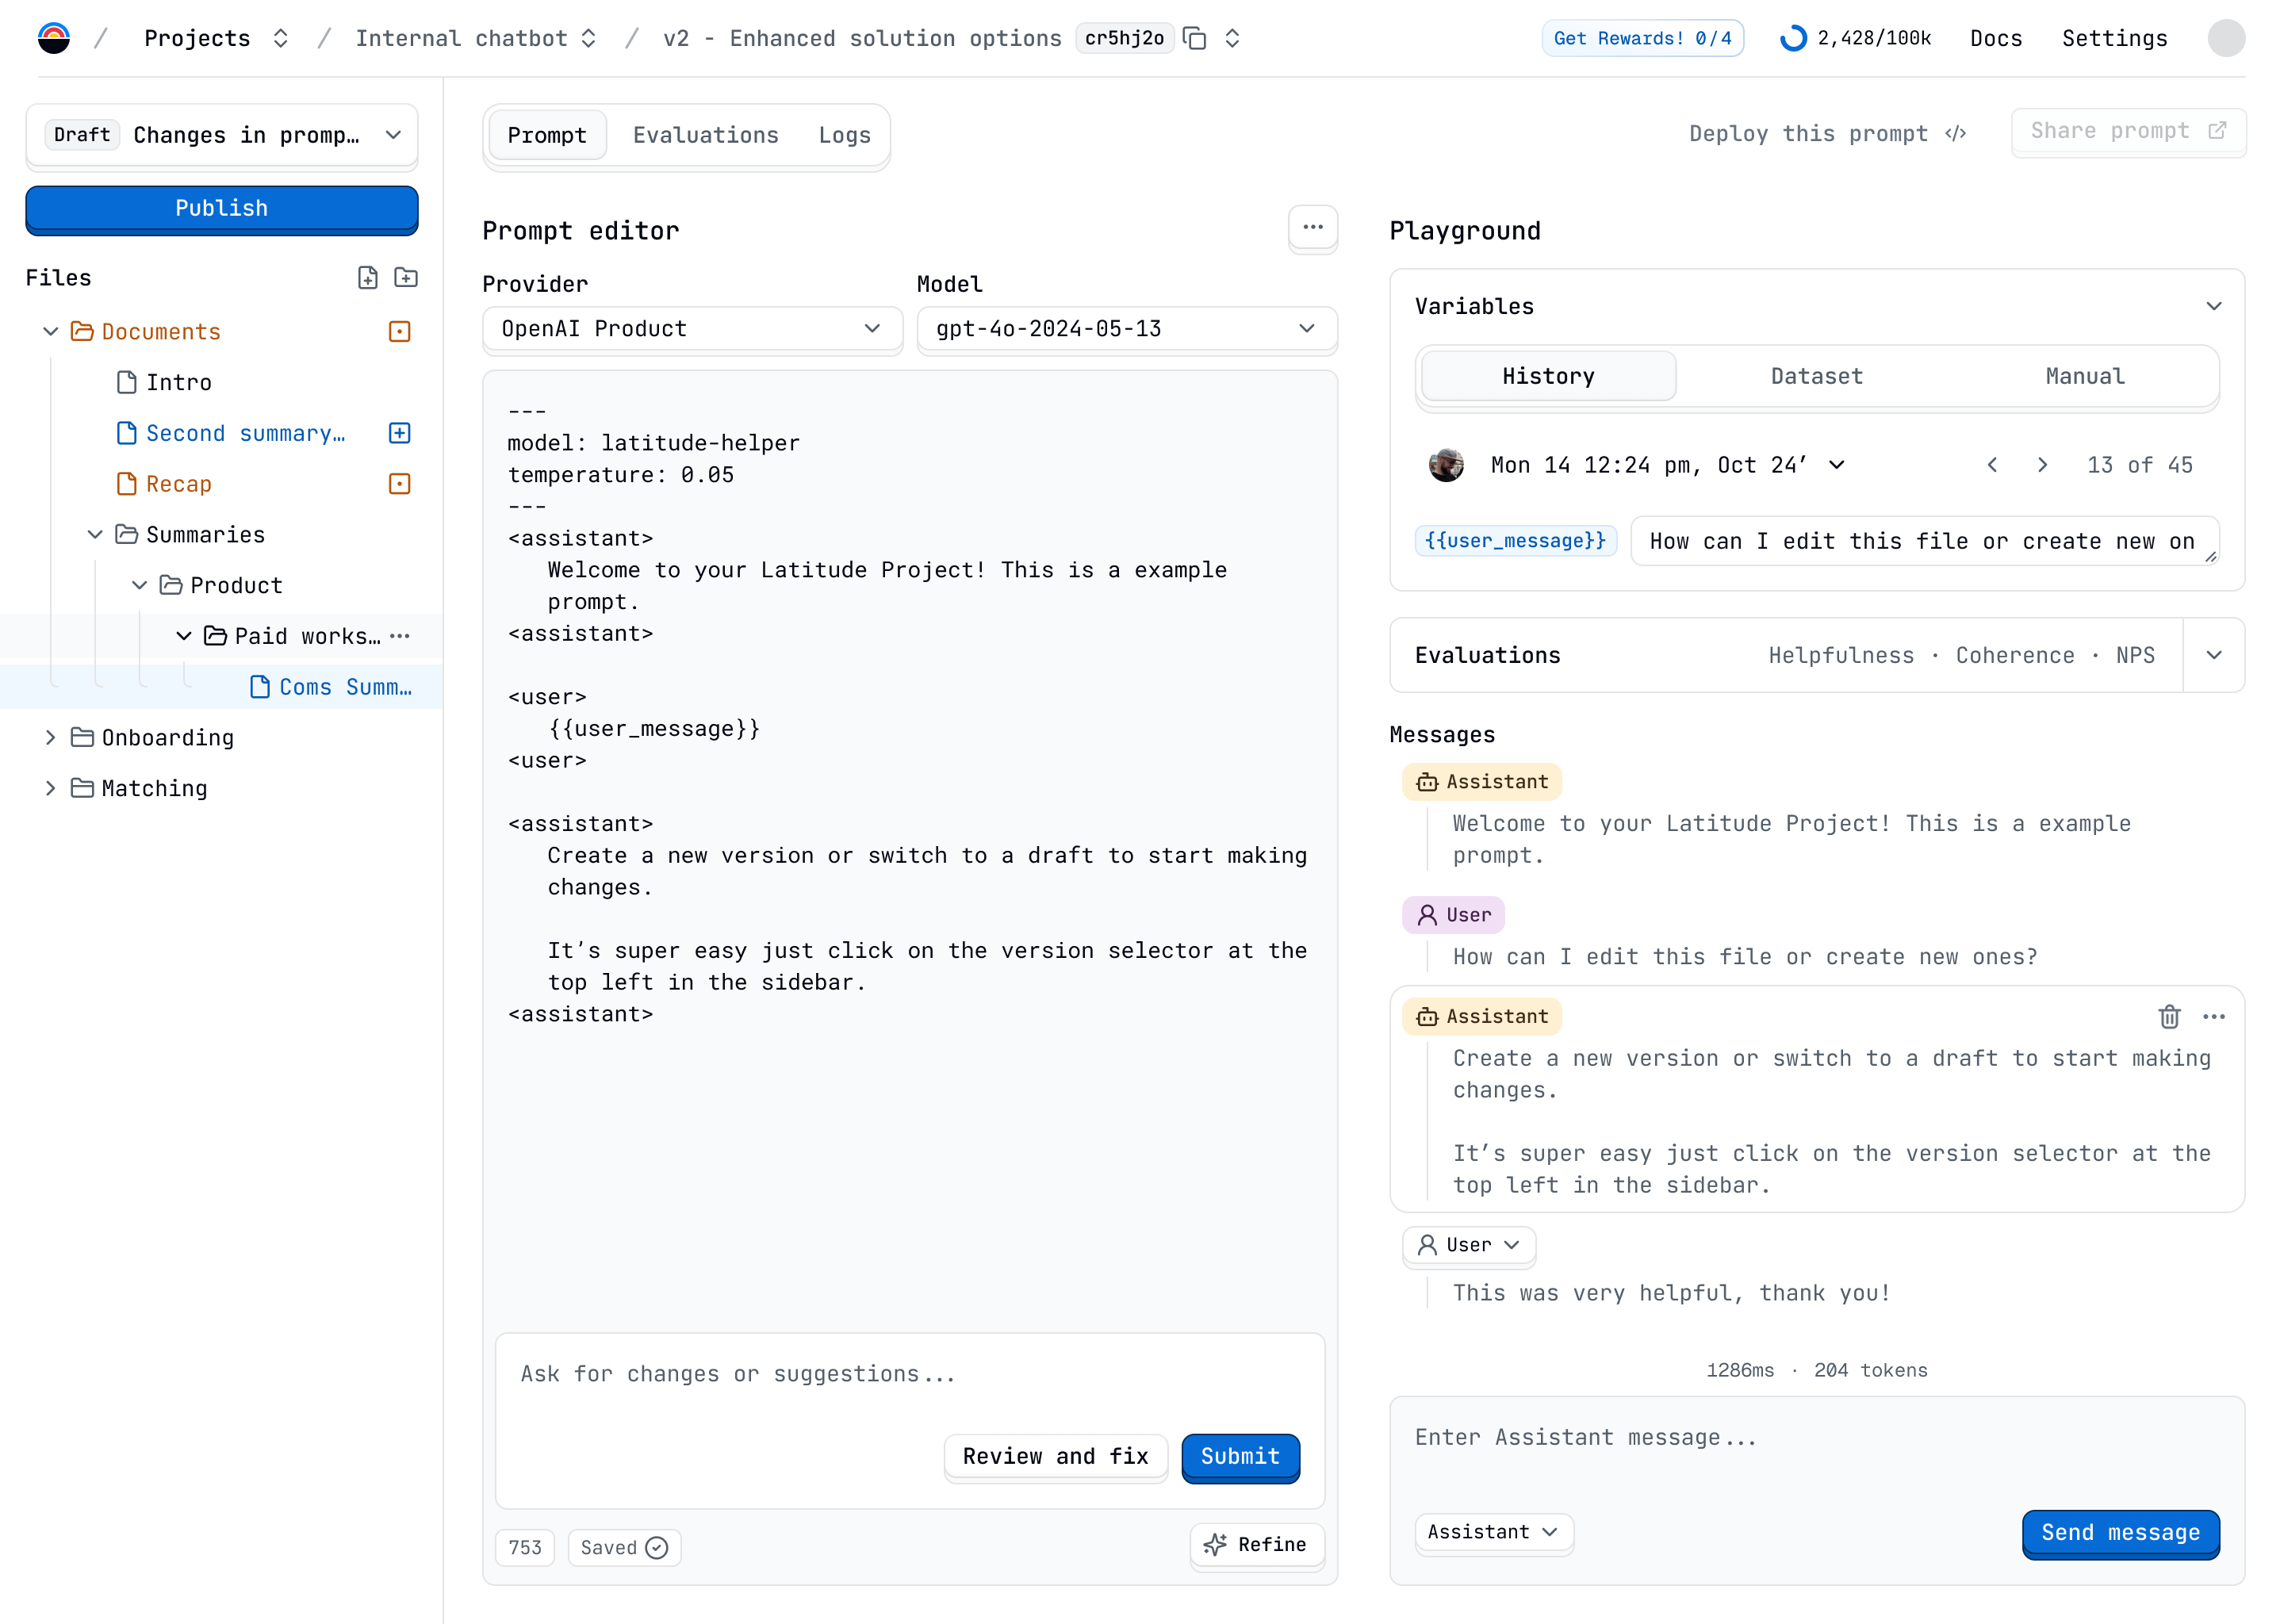
Task: Click the Get Rewards 0/4 badge
Action: (1642, 38)
